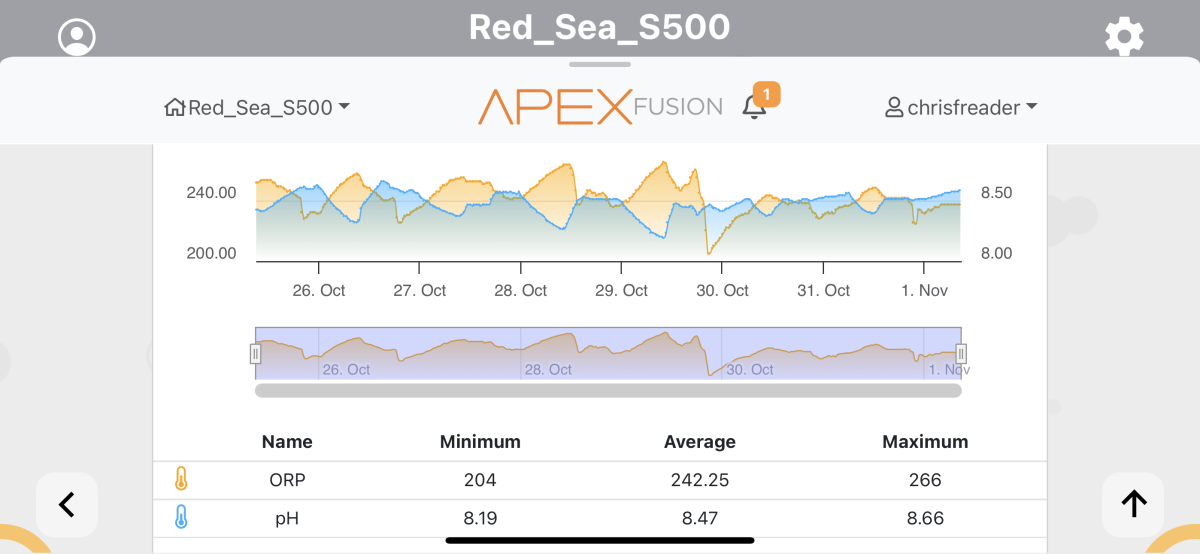
Task: Click the 30. Oct marker on chart axis
Action: coord(722,290)
